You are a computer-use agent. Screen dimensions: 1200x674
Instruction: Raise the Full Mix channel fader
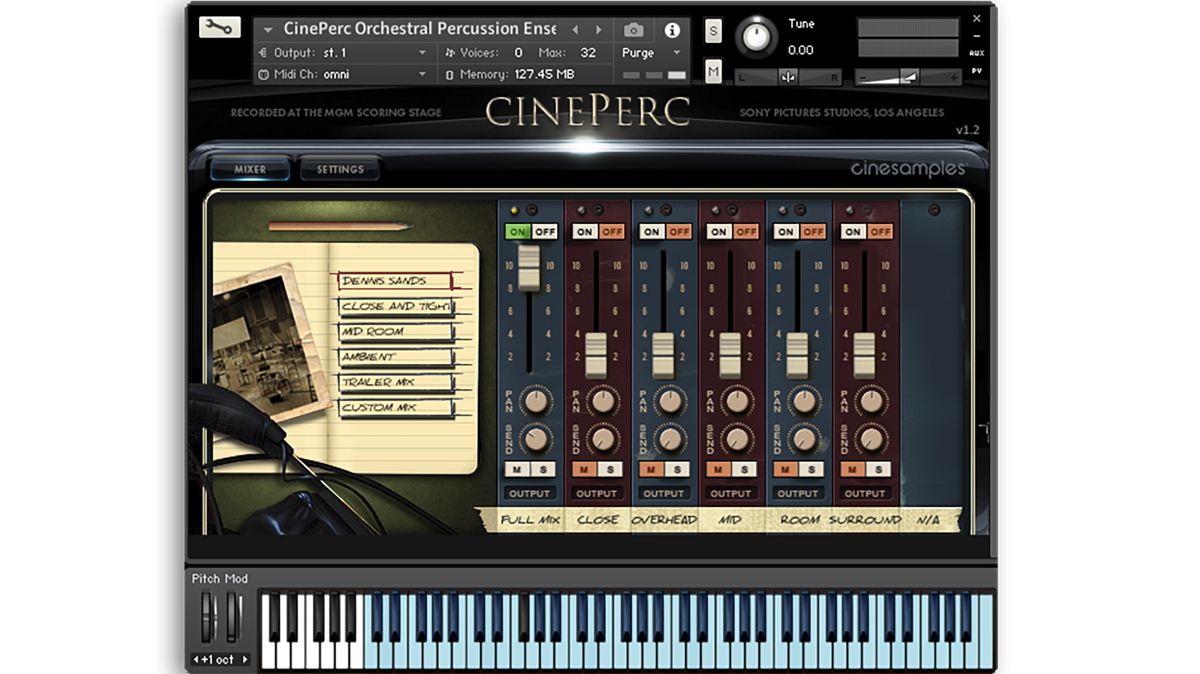(530, 270)
